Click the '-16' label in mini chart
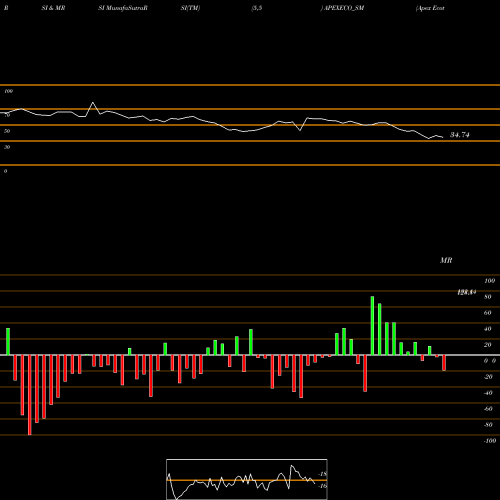This screenshot has width=500, height=500. pyautogui.click(x=323, y=486)
